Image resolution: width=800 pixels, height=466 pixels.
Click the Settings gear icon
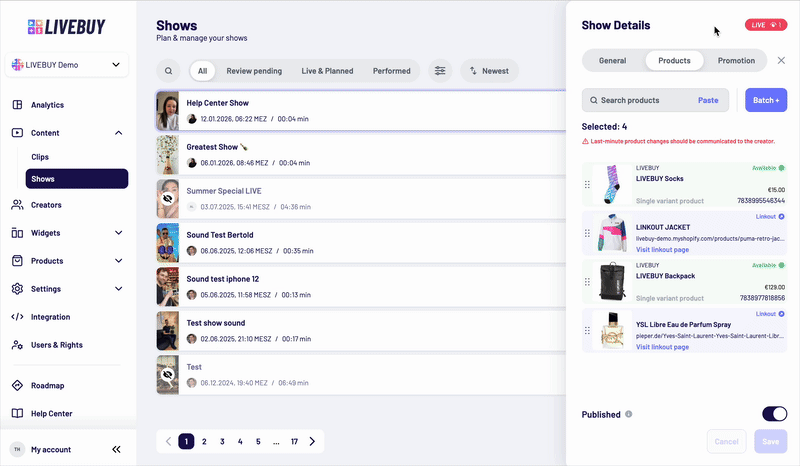(17, 289)
